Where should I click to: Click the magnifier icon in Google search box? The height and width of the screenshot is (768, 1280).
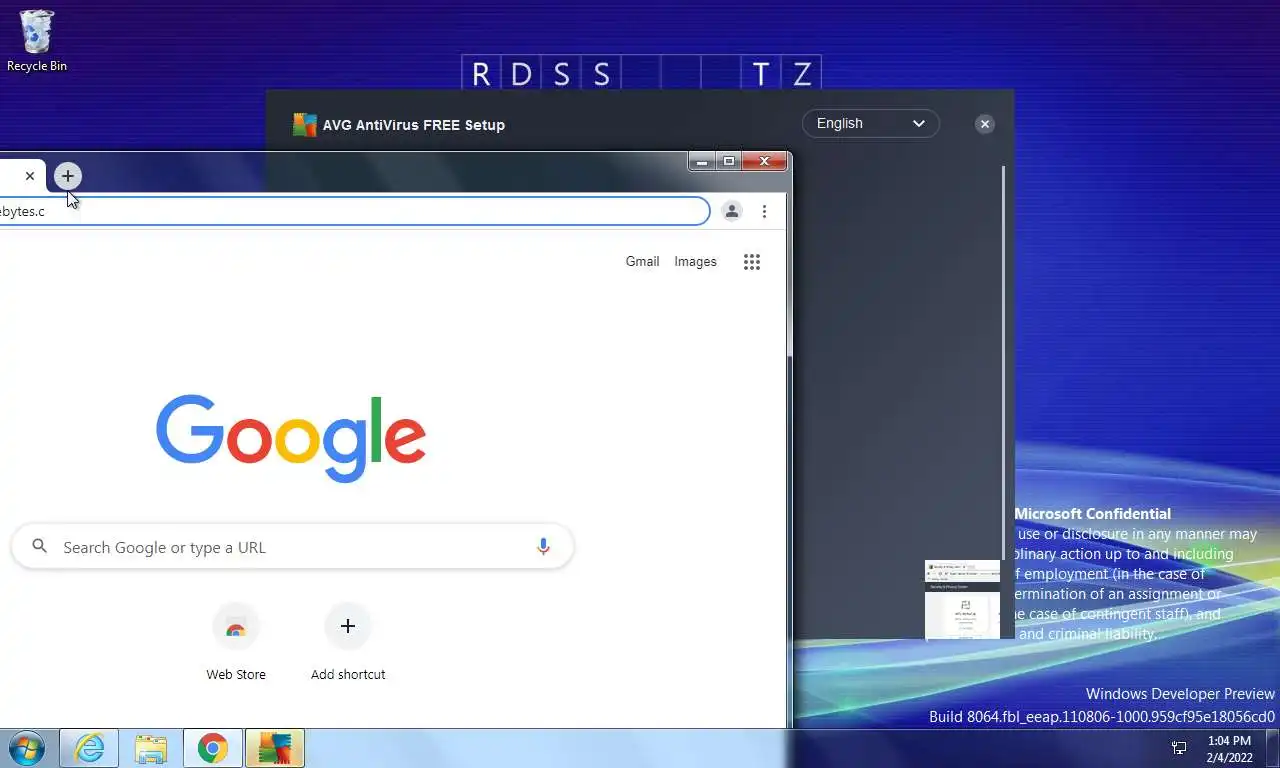[40, 546]
